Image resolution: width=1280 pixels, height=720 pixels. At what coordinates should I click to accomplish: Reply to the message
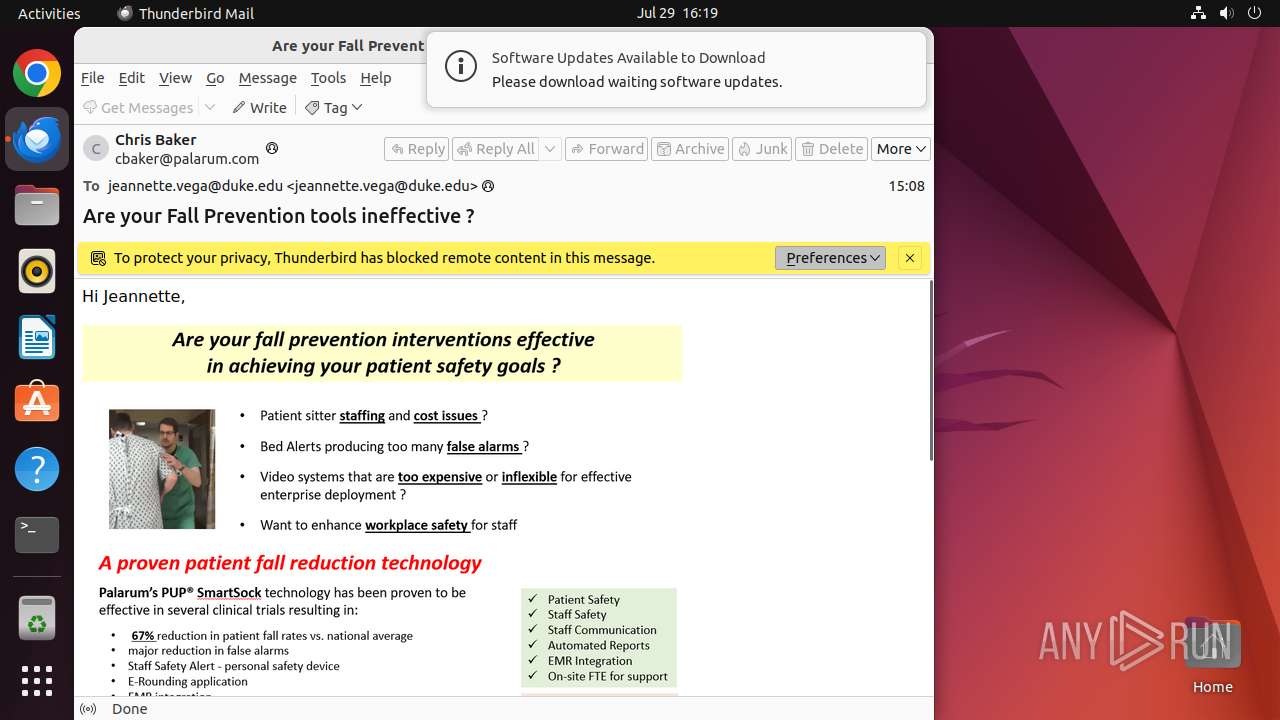[x=417, y=149]
